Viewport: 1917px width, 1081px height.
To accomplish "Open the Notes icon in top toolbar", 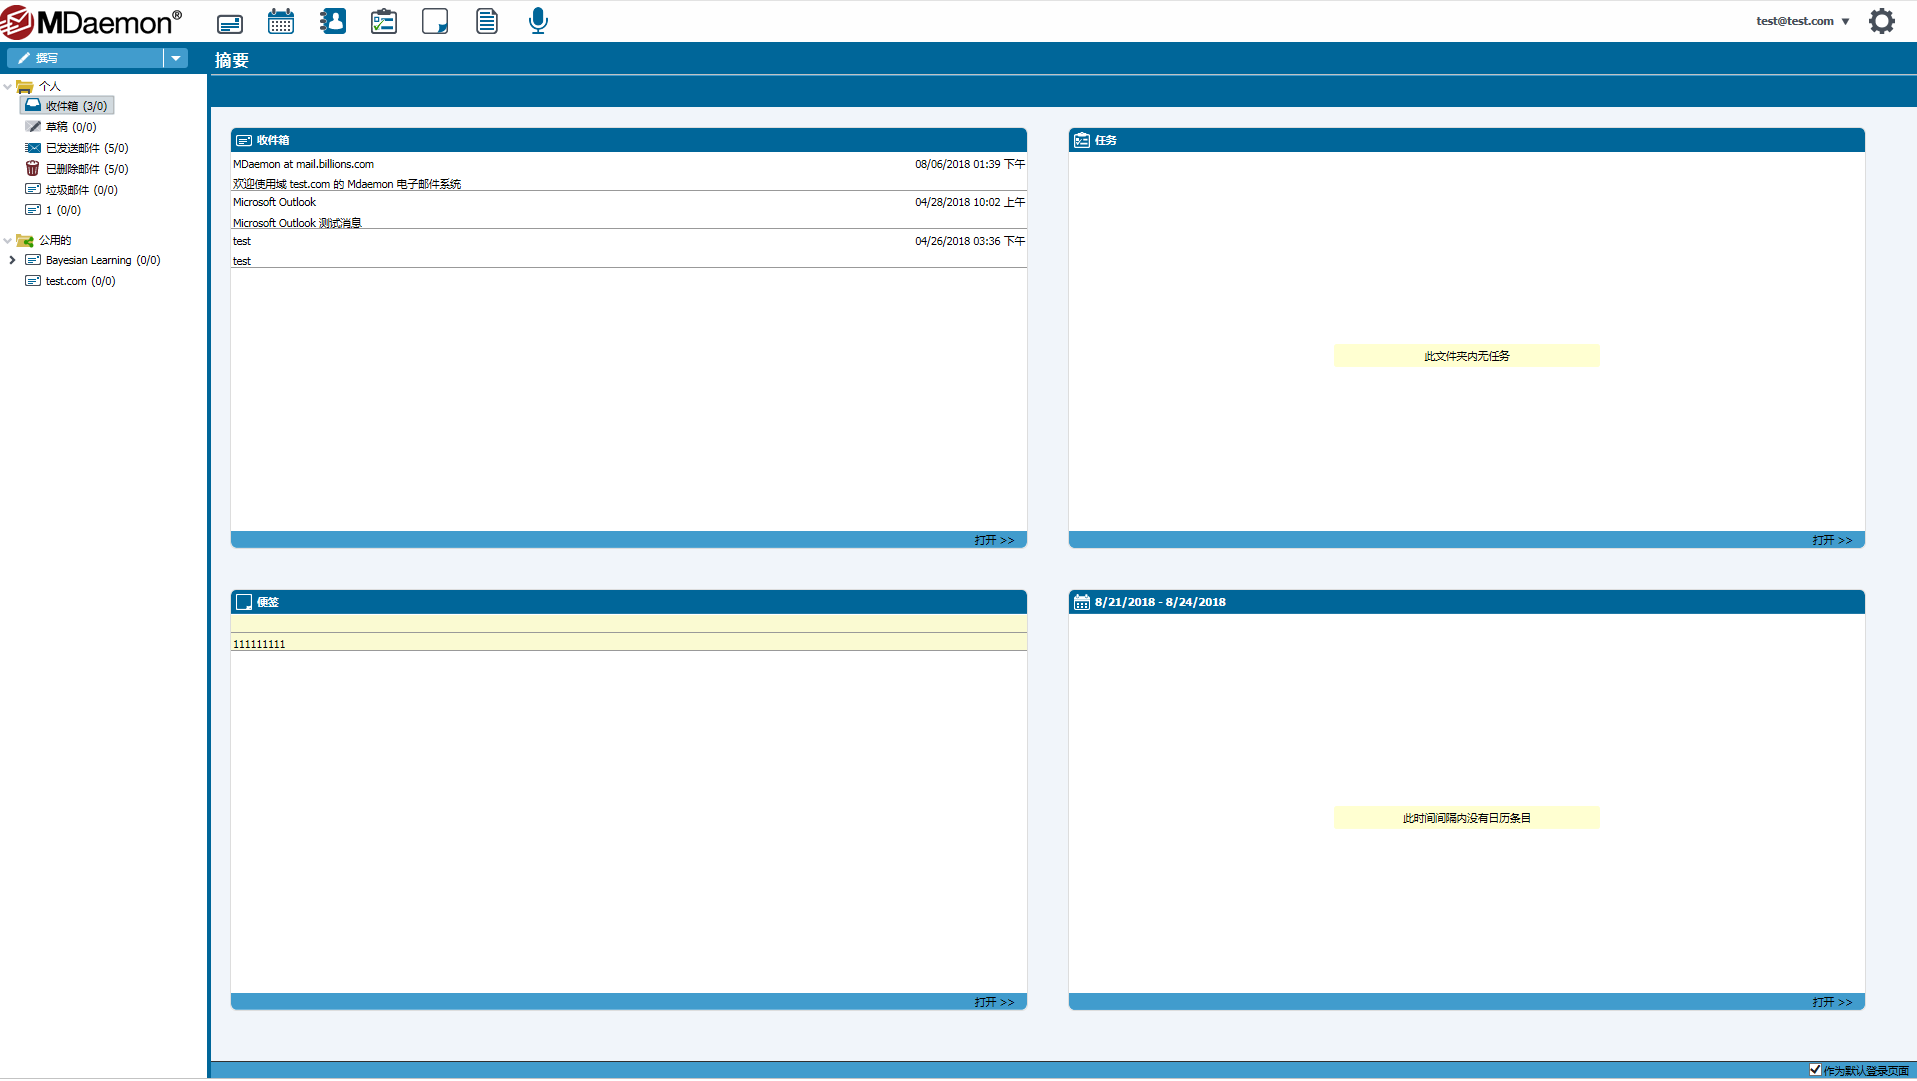I will 435,22.
